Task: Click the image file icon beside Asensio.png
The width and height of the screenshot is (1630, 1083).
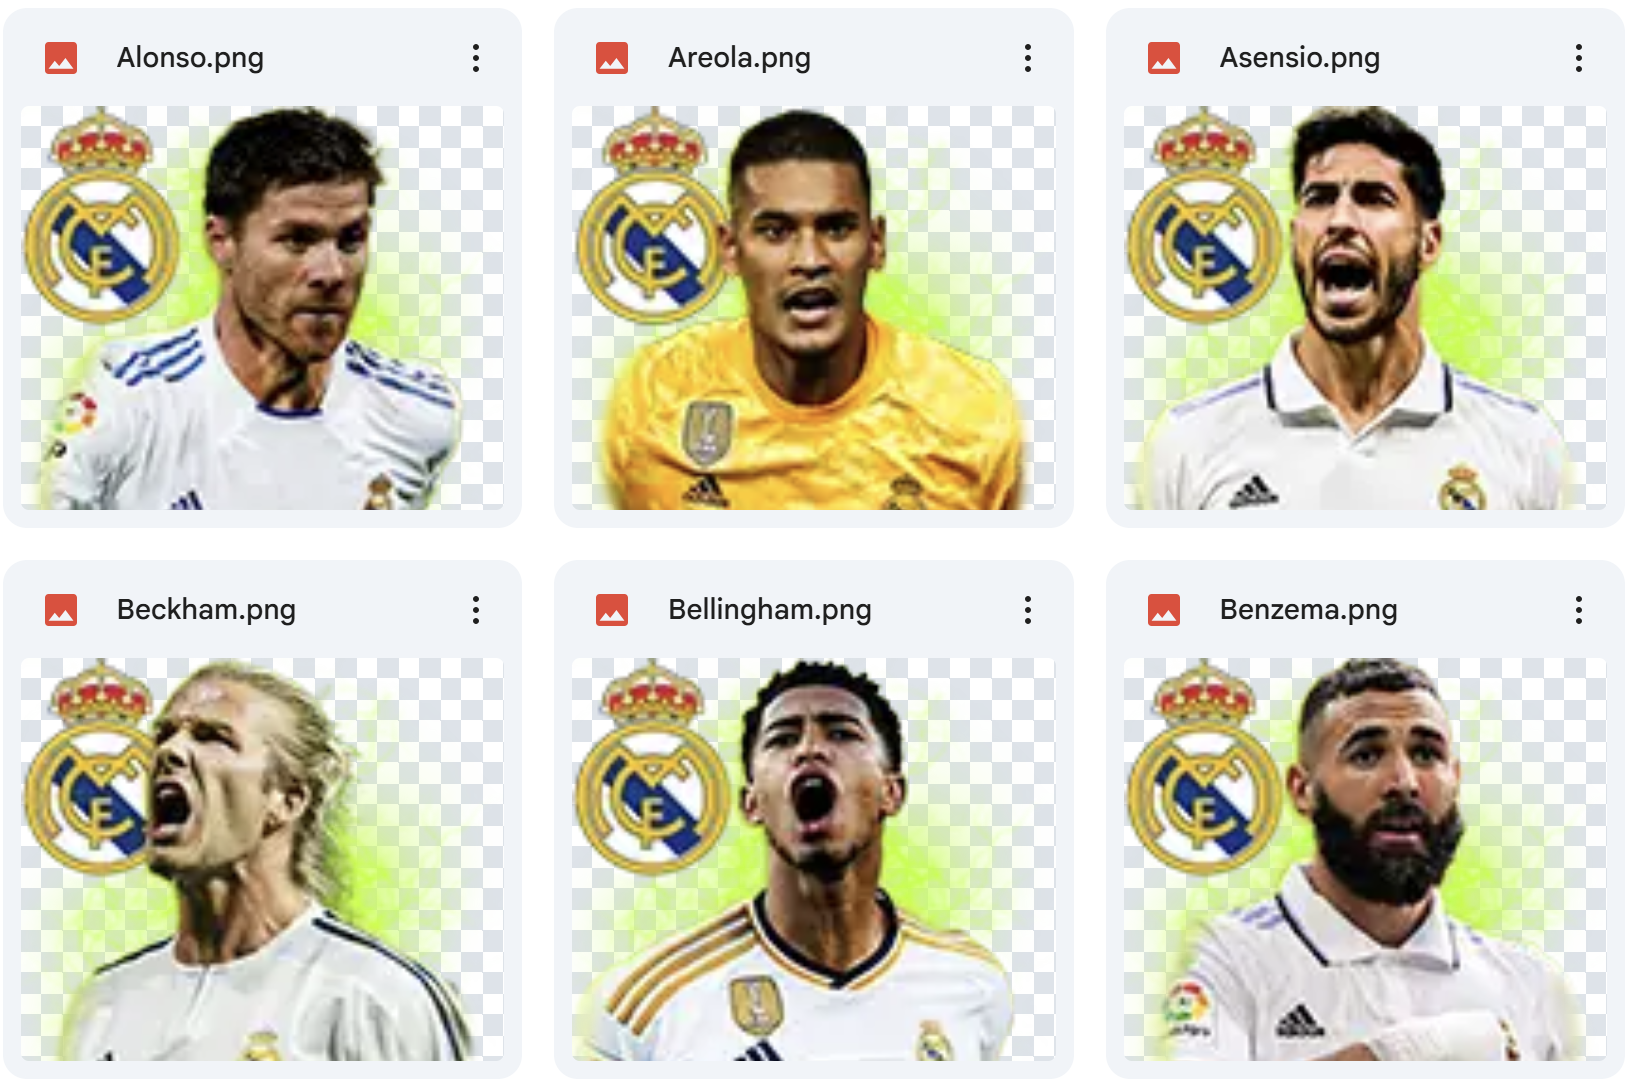Action: (1164, 58)
